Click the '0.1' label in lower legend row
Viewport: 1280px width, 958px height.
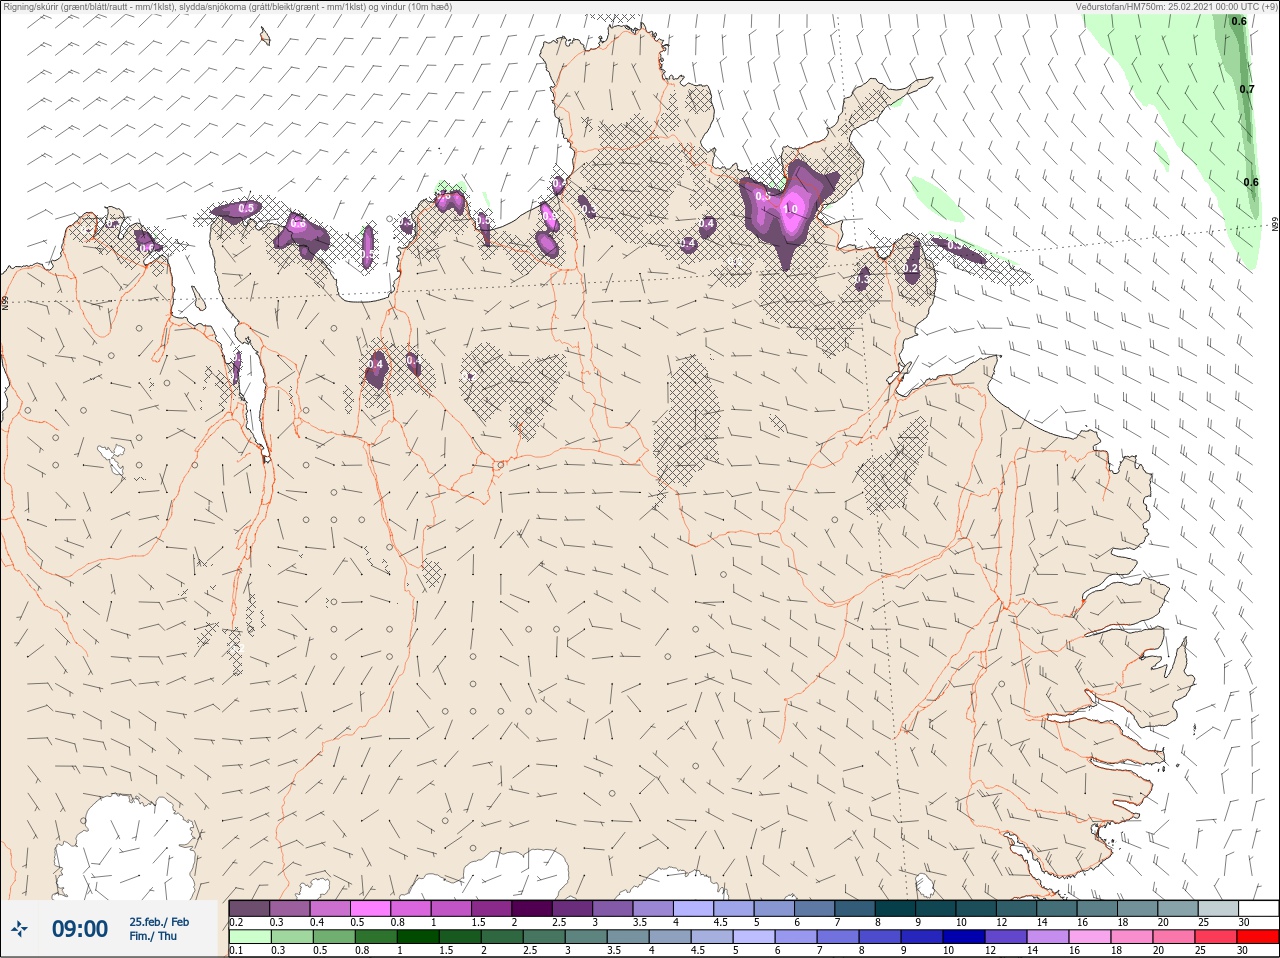click(x=236, y=951)
